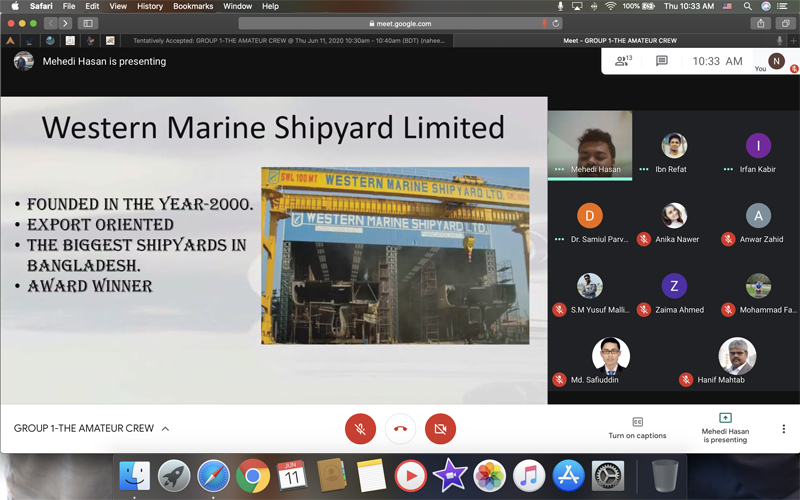Go back in Safari
800x500 pixels.
[x=51, y=23]
